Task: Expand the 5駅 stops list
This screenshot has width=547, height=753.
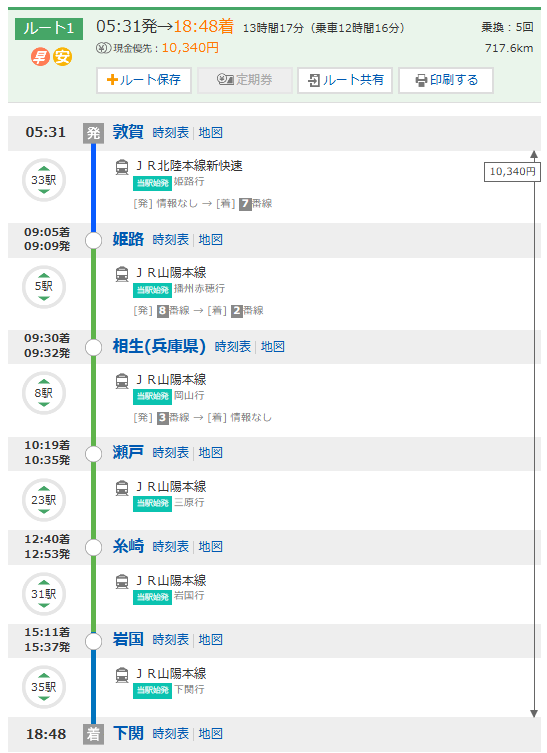Action: pyautogui.click(x=44, y=287)
